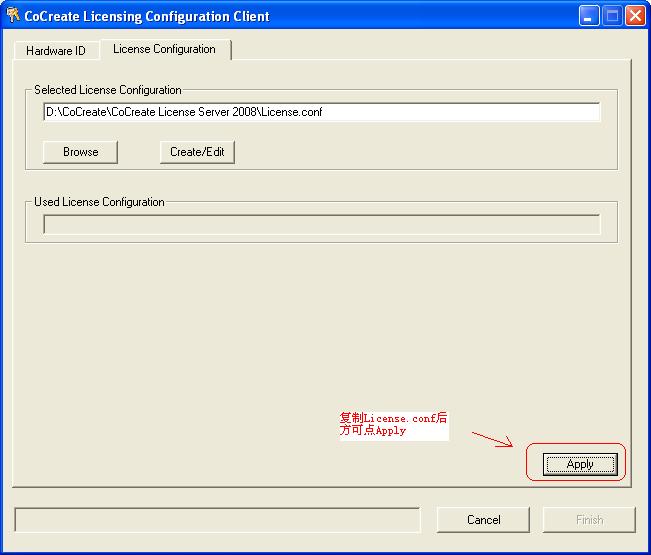Click the Browse button
Image resolution: width=651 pixels, height=555 pixels.
[81, 152]
